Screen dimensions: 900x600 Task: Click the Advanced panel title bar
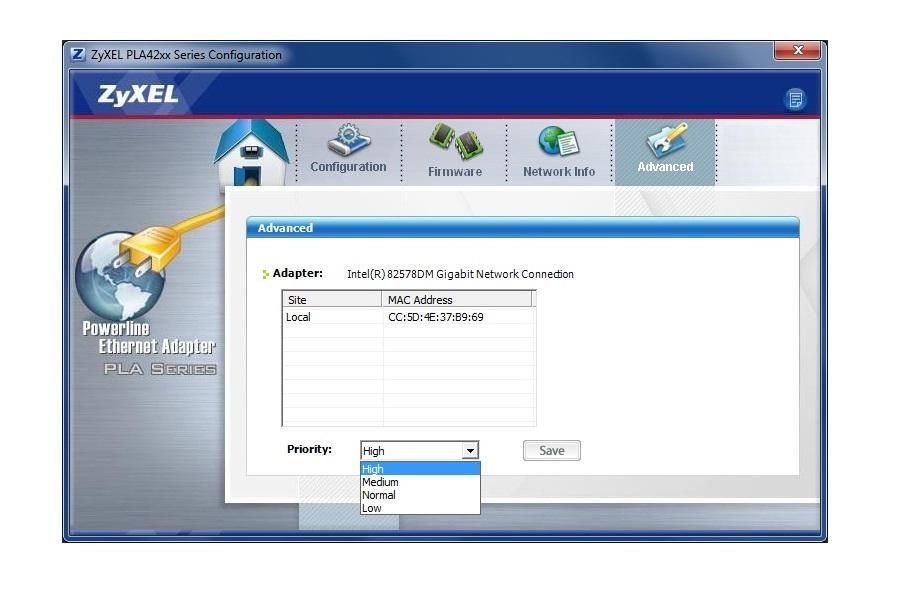click(x=522, y=228)
